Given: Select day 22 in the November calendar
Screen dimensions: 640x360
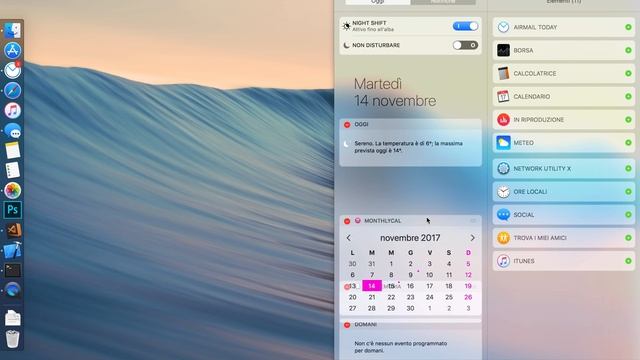Looking at the screenshot, I should [x=391, y=297].
